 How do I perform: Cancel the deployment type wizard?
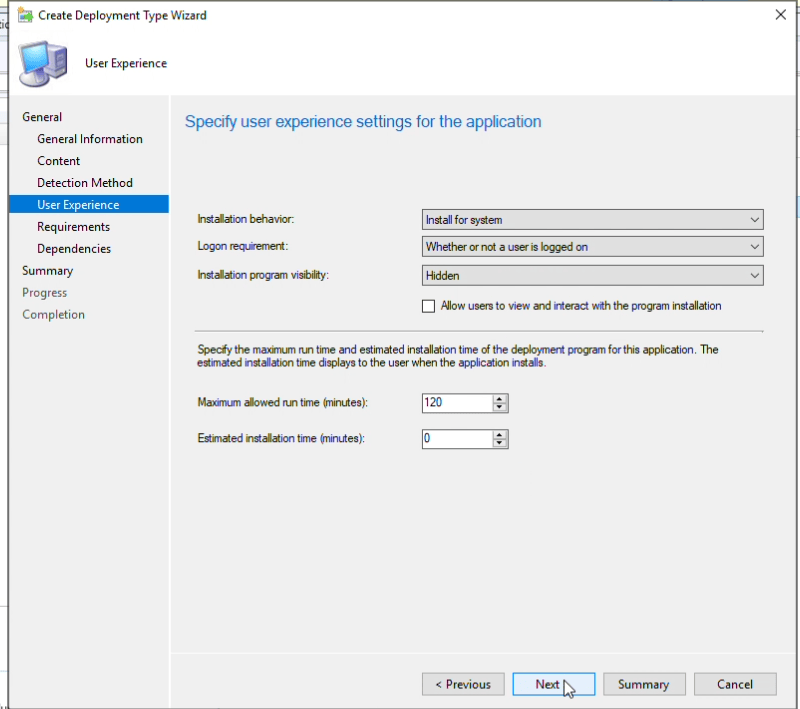click(x=735, y=684)
